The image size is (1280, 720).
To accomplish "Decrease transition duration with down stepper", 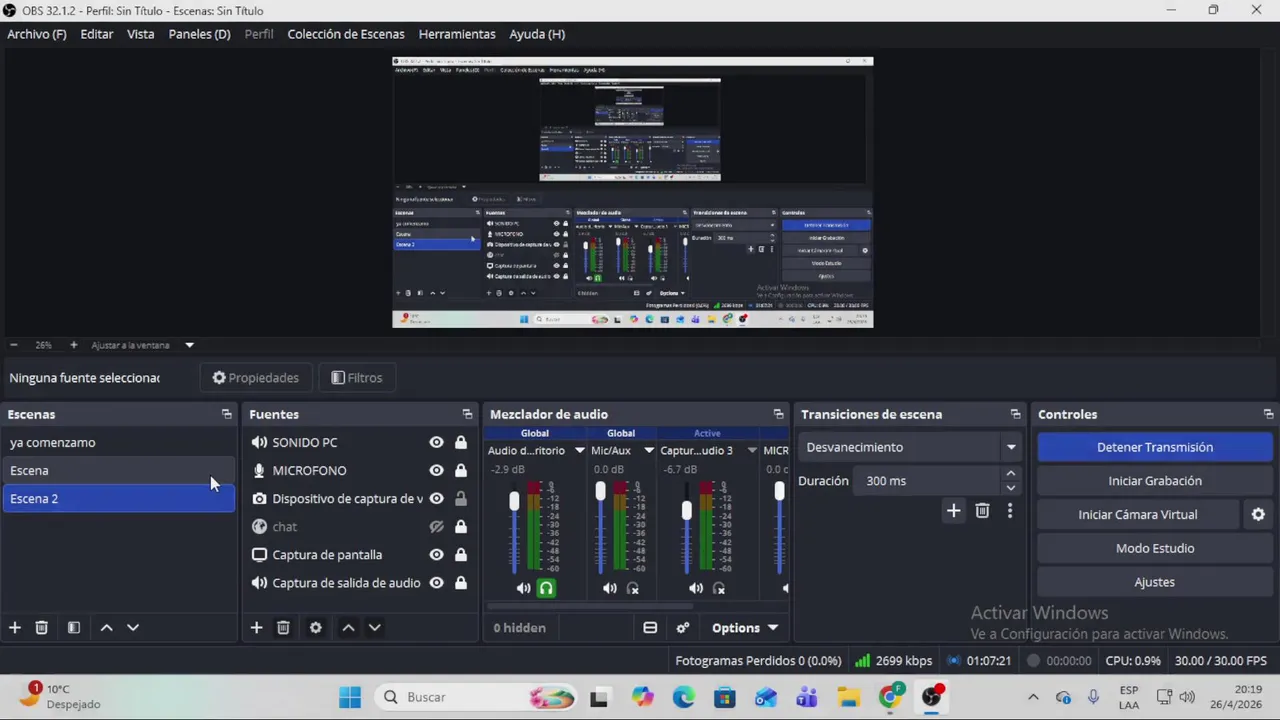I will [1010, 488].
